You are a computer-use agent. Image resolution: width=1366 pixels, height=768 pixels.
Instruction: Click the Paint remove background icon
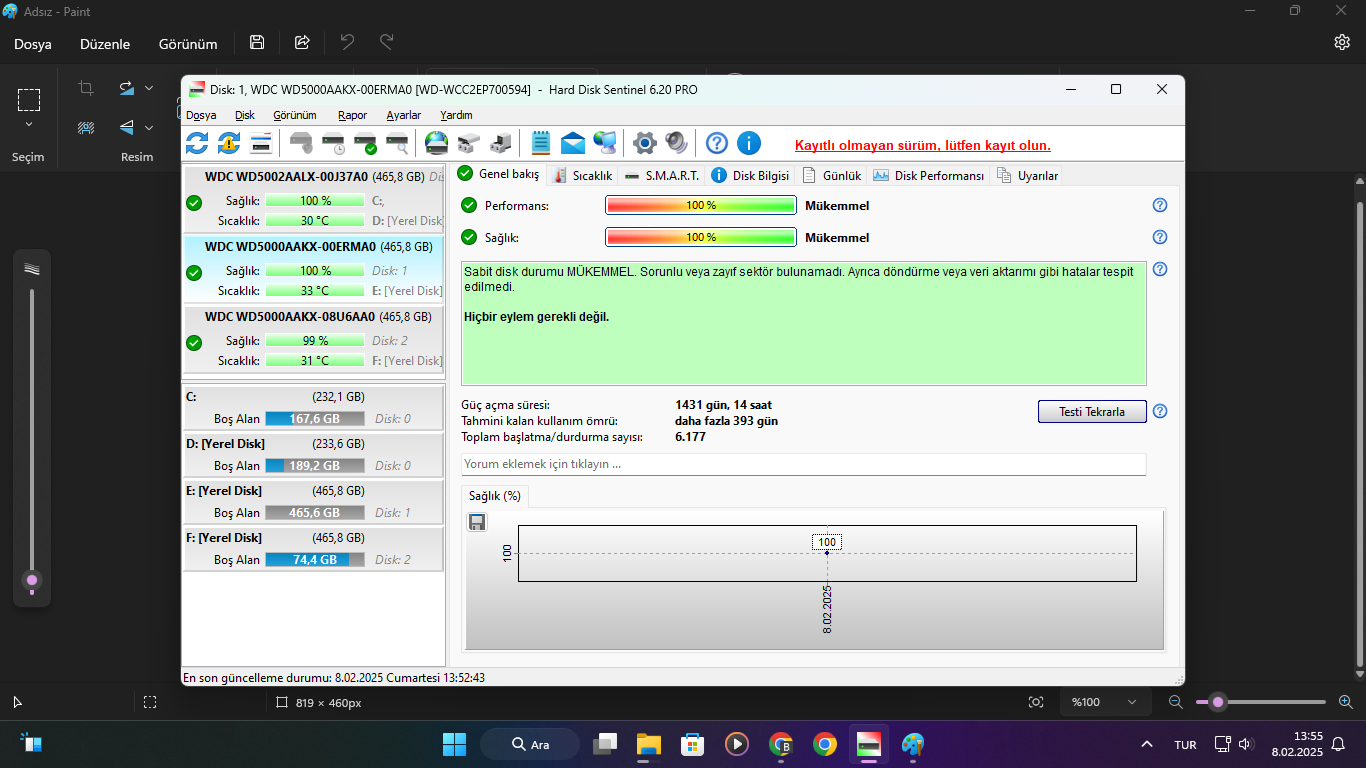(x=86, y=127)
